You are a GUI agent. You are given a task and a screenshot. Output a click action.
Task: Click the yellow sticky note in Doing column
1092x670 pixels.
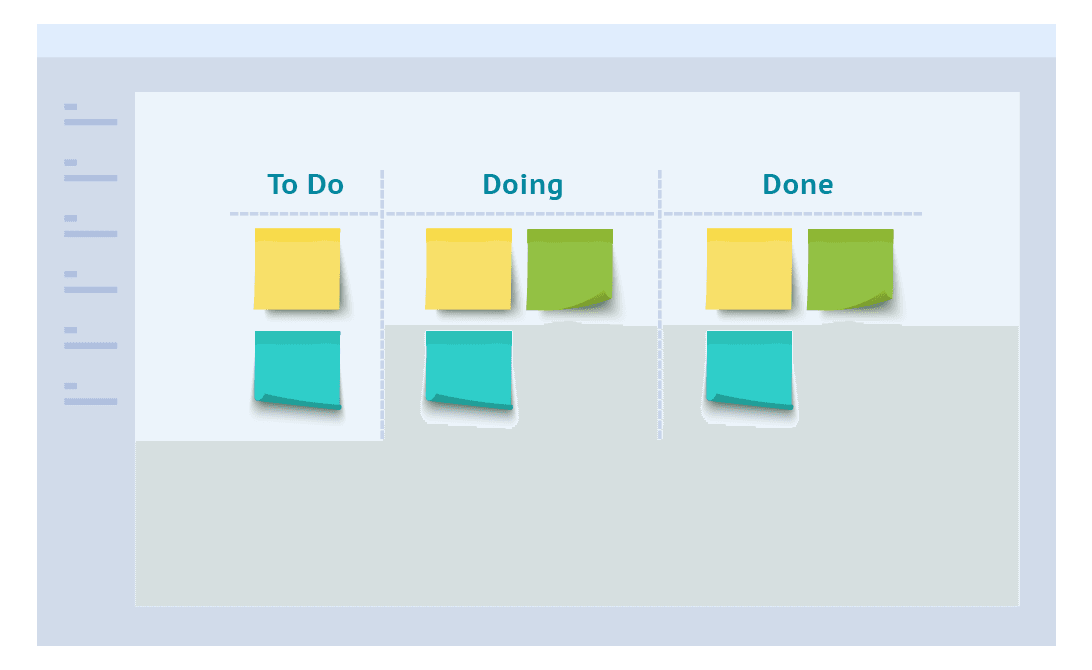coord(469,269)
